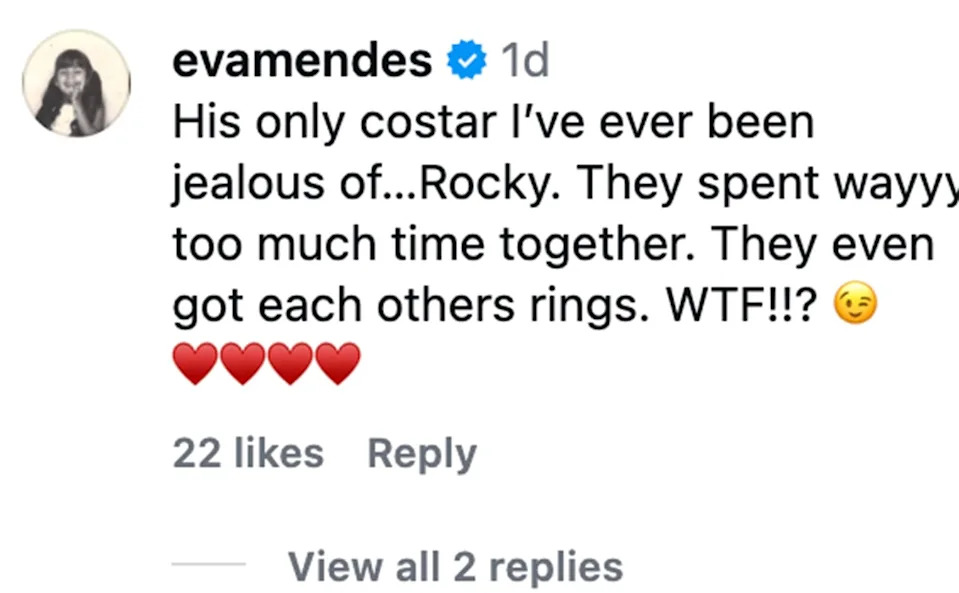Click the circular avatar thumbnail
Screen dimensions: 959x593
(x=77, y=80)
